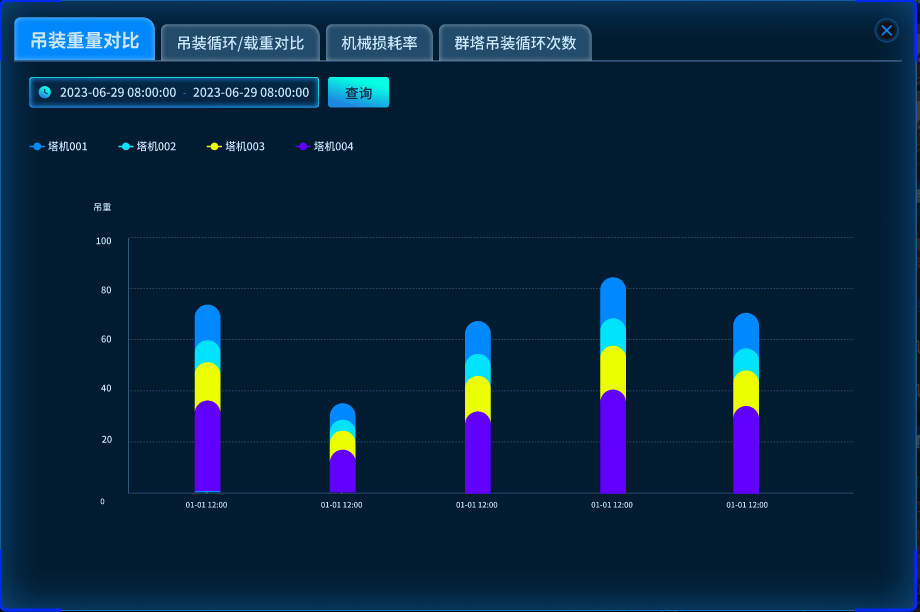The height and width of the screenshot is (612, 920).
Task: Toggle 塔机001 legend series visibility
Action: click(x=59, y=146)
